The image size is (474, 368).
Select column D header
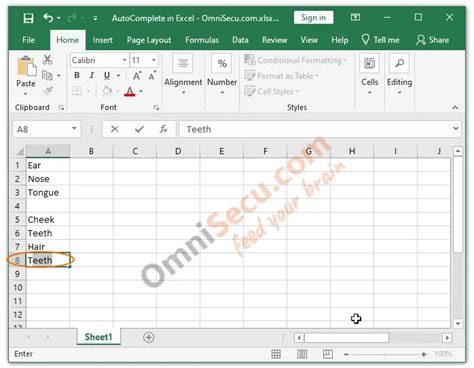[178, 151]
